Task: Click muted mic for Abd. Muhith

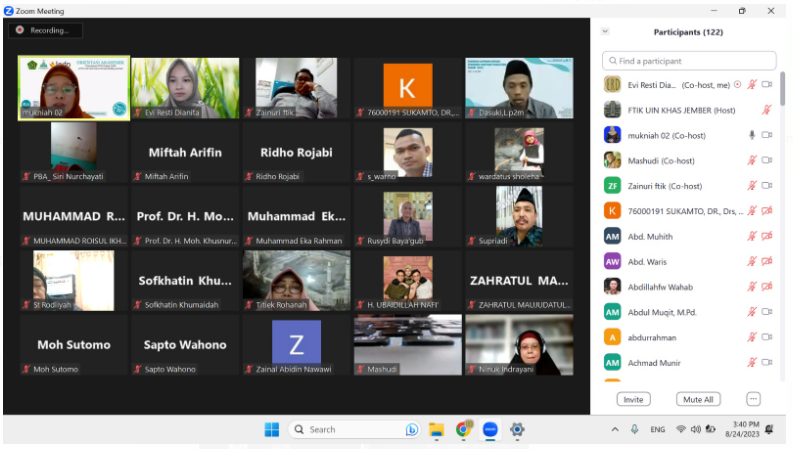Action: point(752,236)
